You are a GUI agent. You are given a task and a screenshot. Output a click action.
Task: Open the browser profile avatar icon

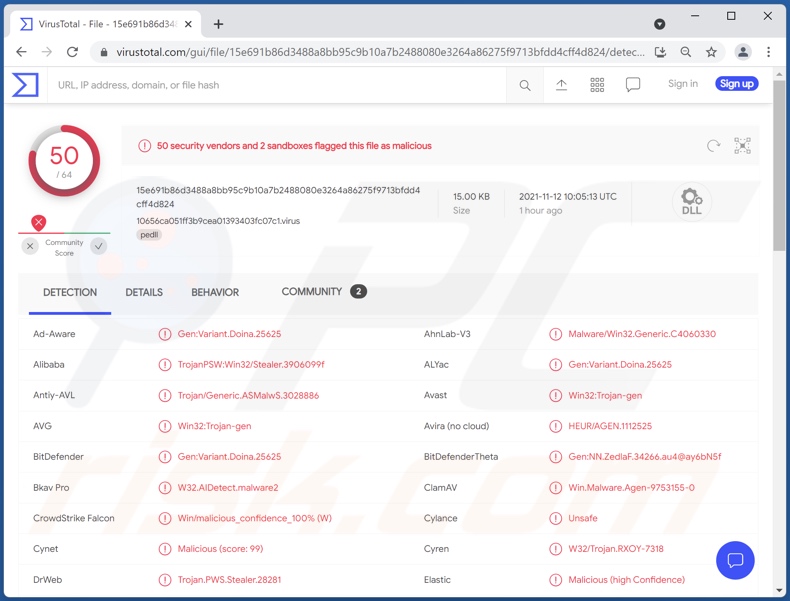(743, 52)
